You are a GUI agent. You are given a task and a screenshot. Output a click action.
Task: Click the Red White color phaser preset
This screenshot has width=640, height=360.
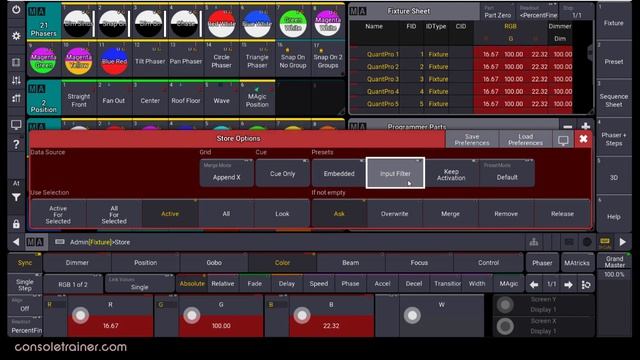tap(222, 23)
